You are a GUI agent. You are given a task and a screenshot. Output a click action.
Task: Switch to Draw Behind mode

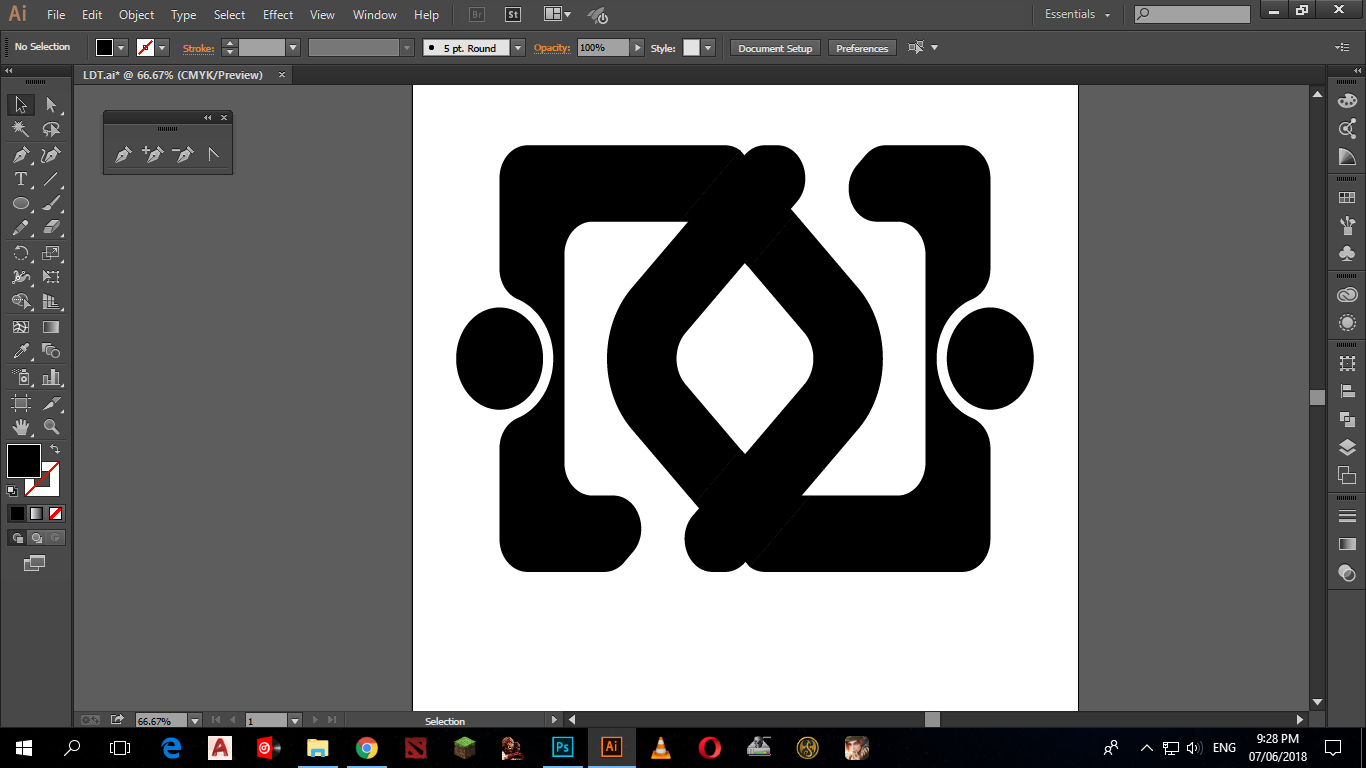pyautogui.click(x=36, y=538)
